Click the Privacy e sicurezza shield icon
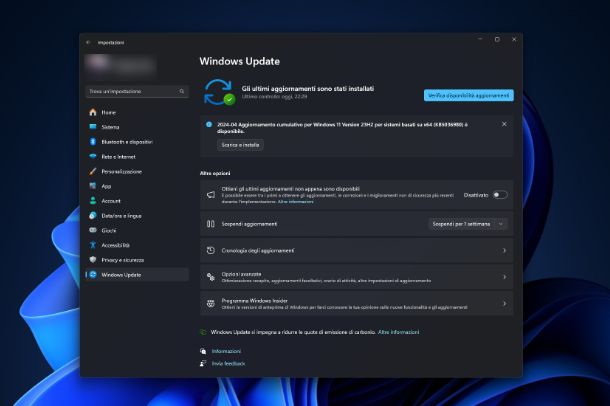Screen dimensions: 610x406 coord(93,260)
